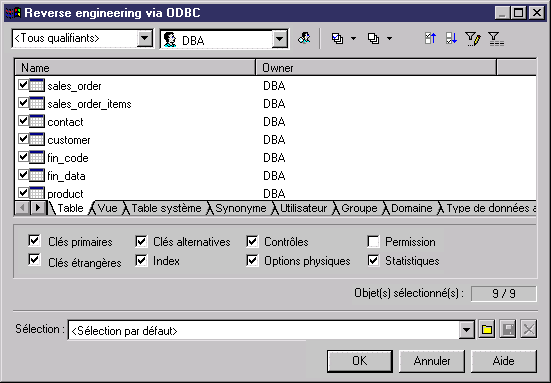
Task: Uncheck the sales_order table checkbox
Action: coord(23,85)
